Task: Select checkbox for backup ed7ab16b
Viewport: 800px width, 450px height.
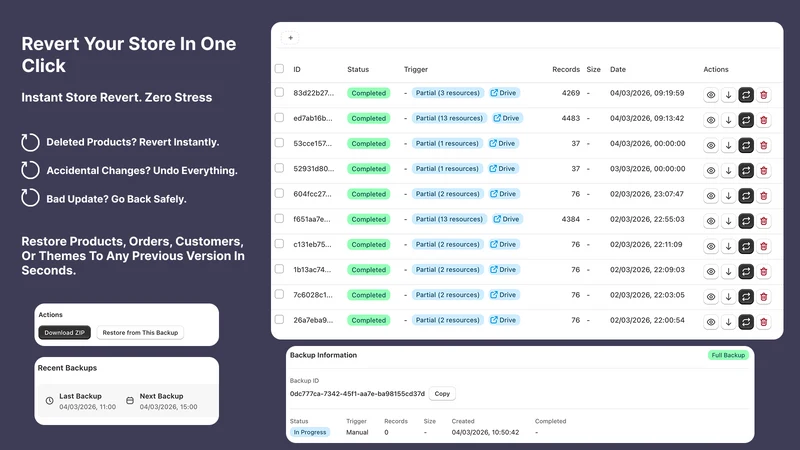Action: coord(279,117)
